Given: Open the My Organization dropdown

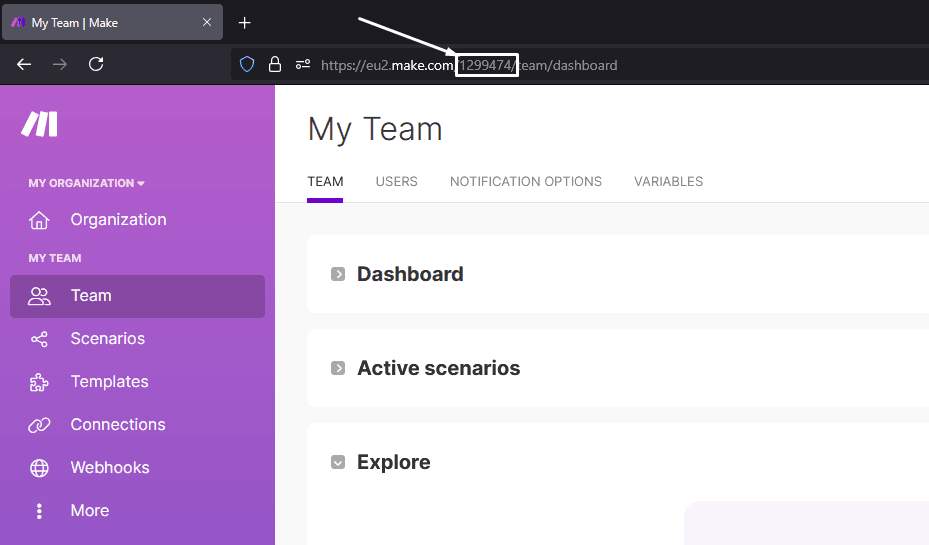Looking at the screenshot, I should click(86, 183).
